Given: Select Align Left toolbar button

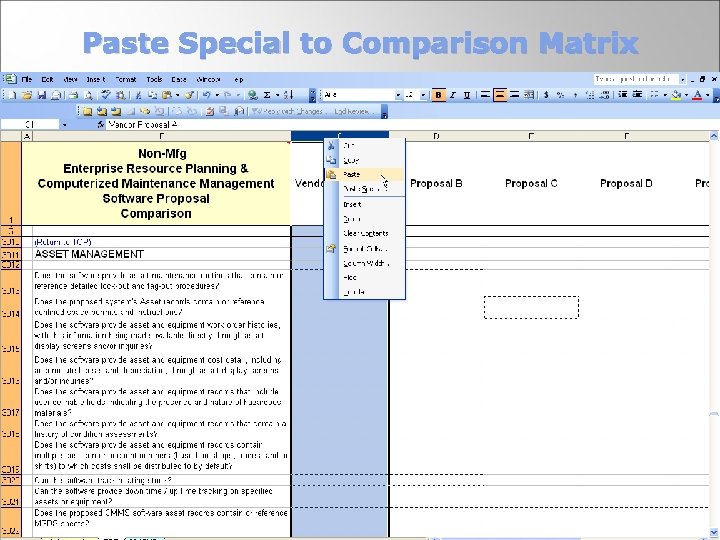Looking at the screenshot, I should point(485,95).
